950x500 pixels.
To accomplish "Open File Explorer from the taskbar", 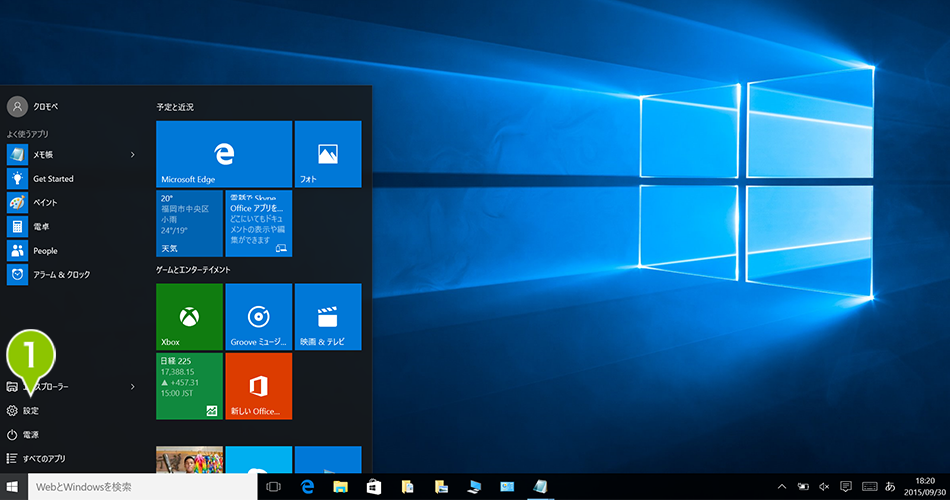I will pyautogui.click(x=340, y=487).
